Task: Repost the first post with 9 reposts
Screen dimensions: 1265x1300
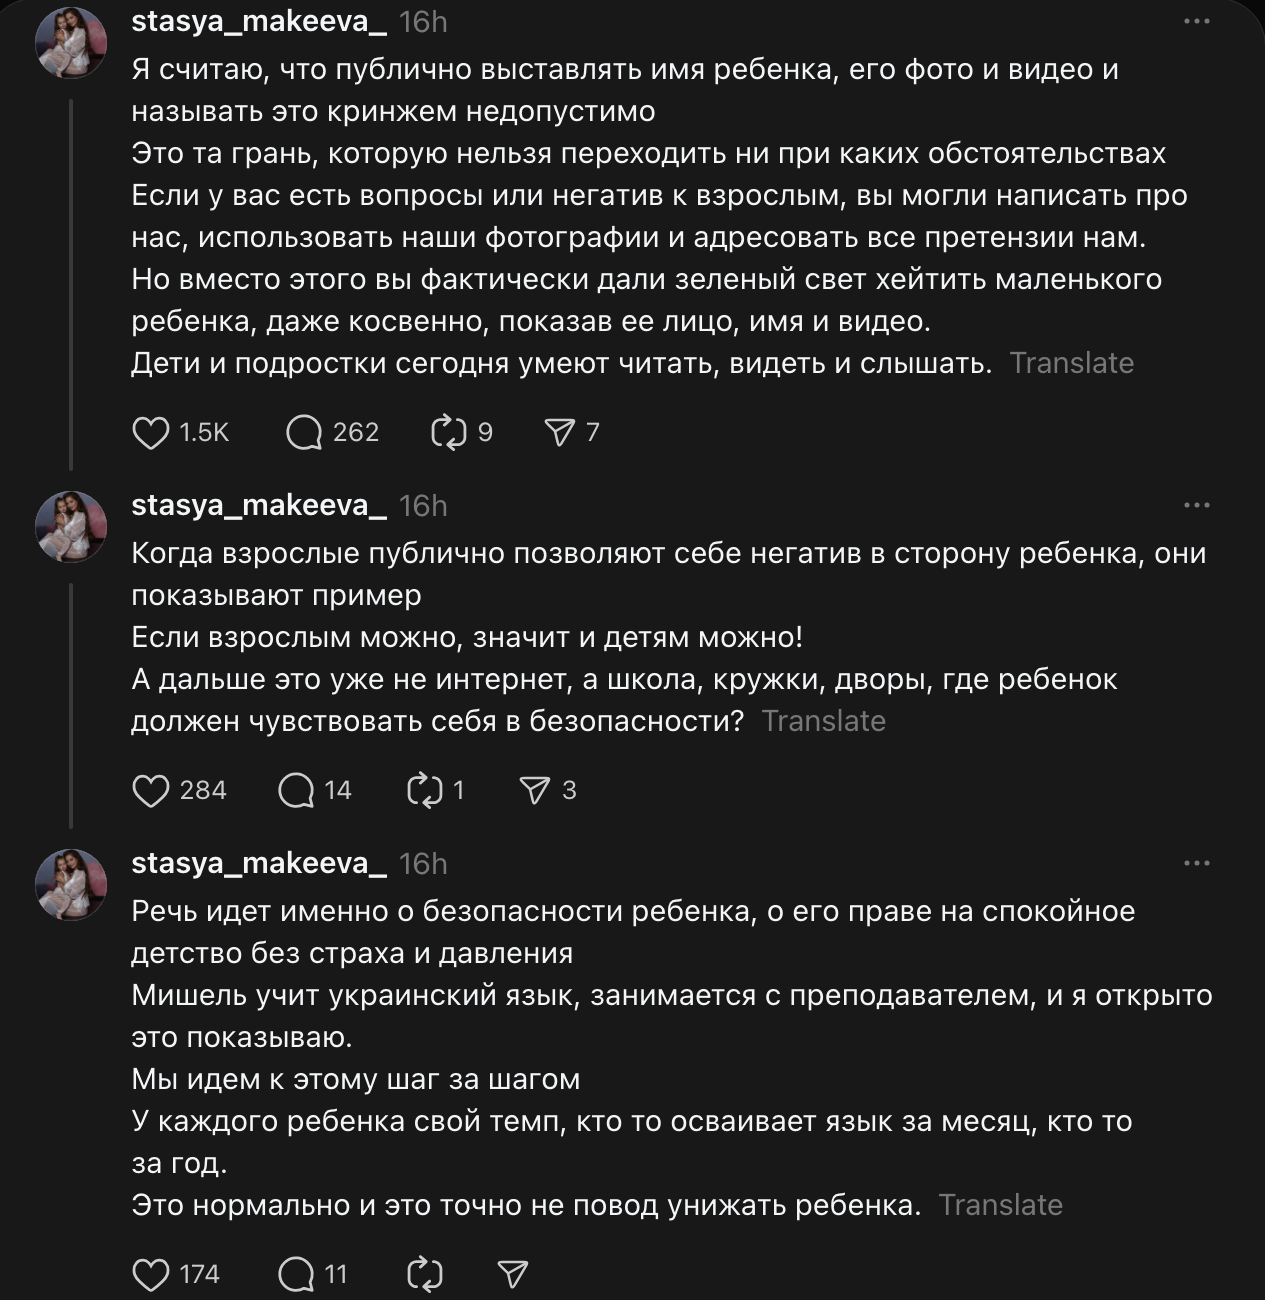Action: point(448,433)
